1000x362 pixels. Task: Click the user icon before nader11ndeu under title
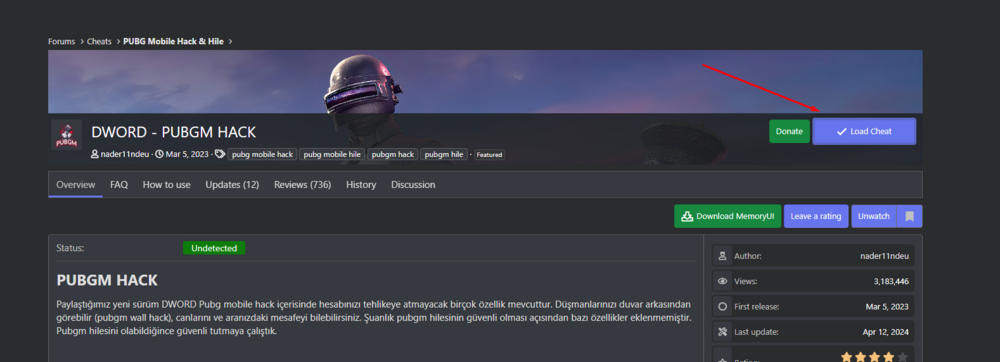click(x=95, y=154)
